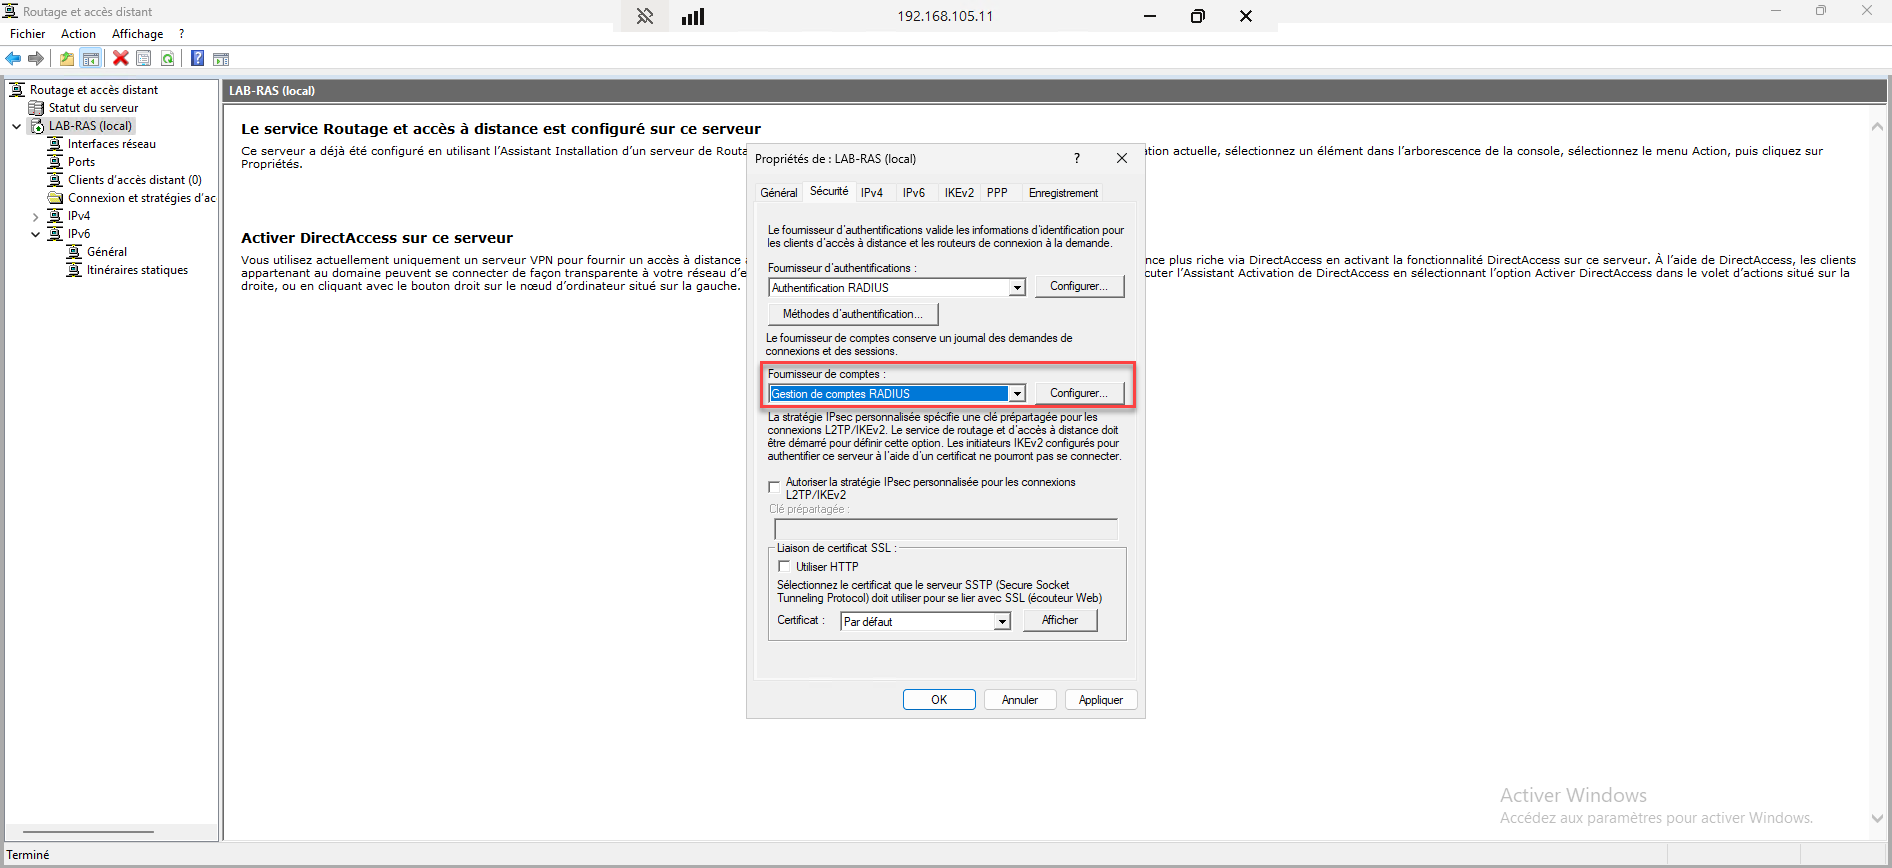1892x868 pixels.
Task: Toggle the Show/Hide console tree icon
Action: coord(91,59)
